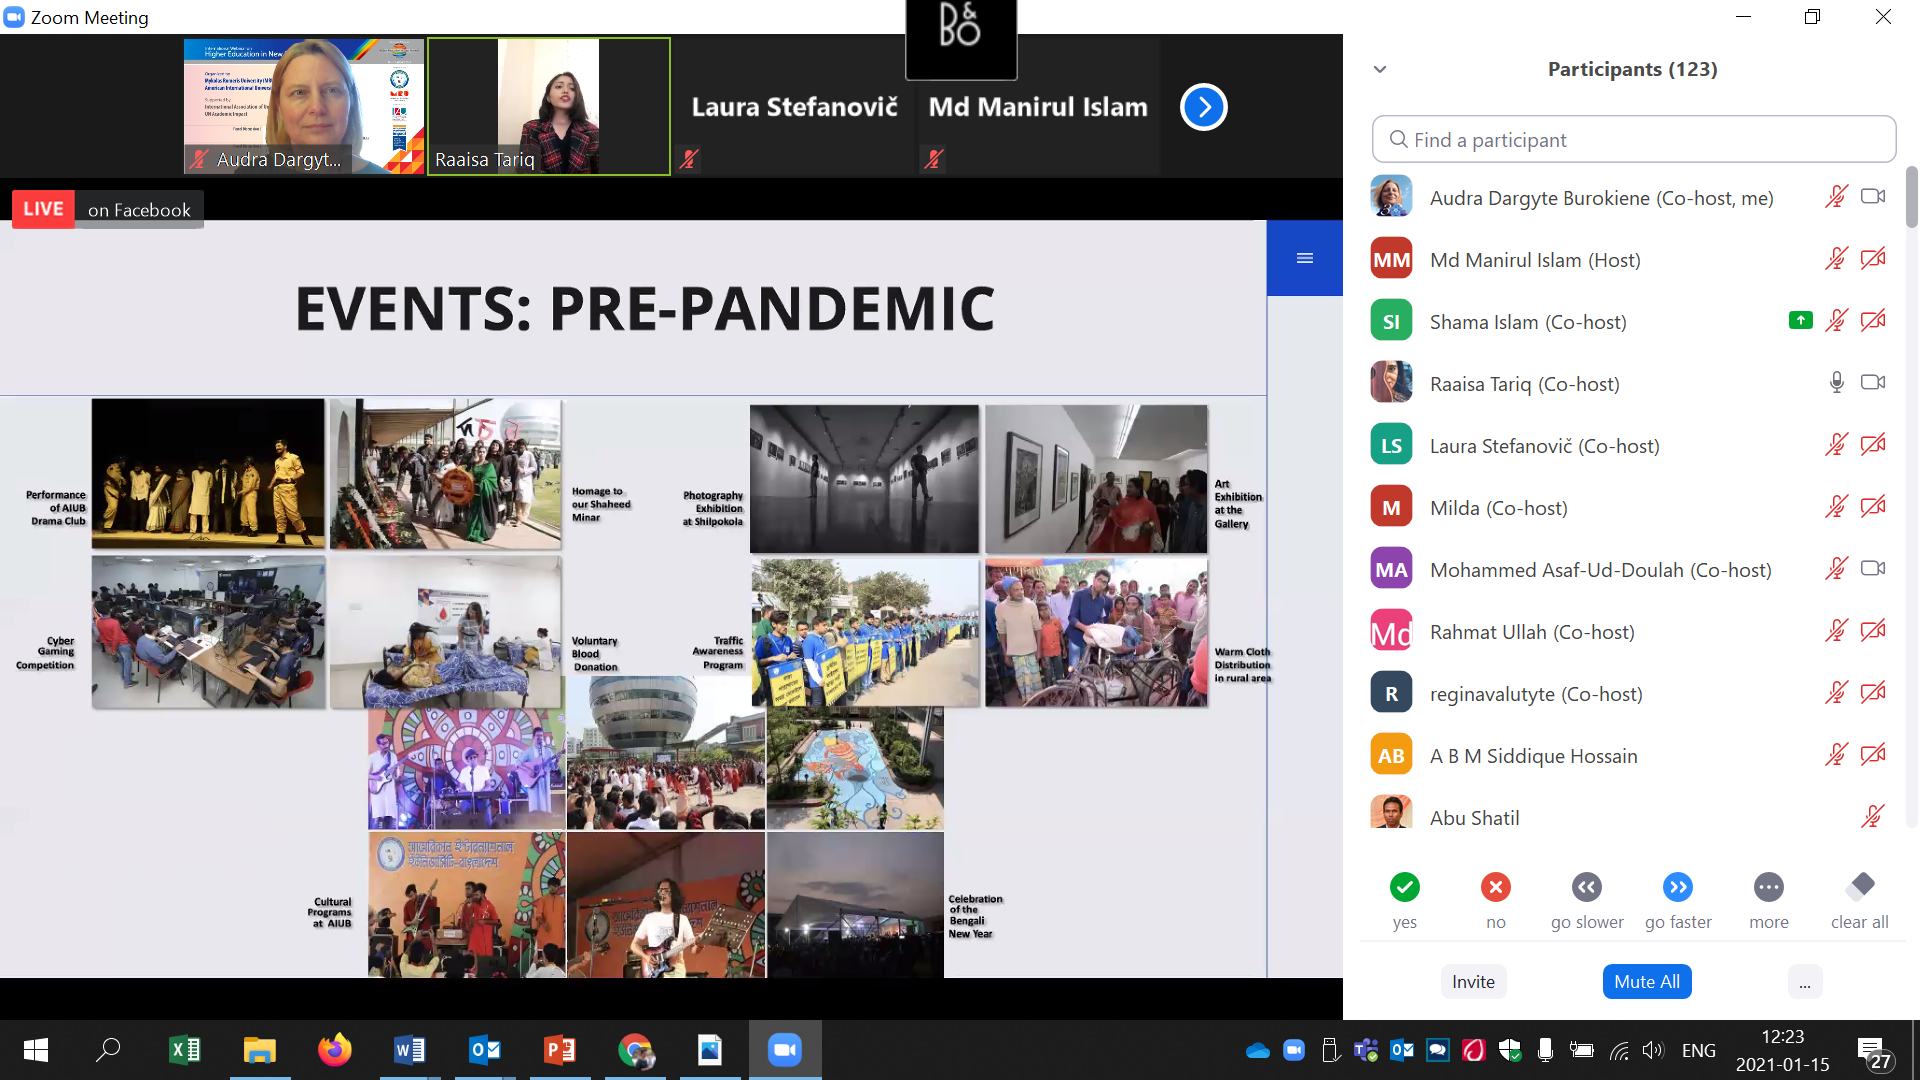Collapse the Participants panel chevron
This screenshot has width=1920, height=1080.
pyautogui.click(x=1380, y=69)
